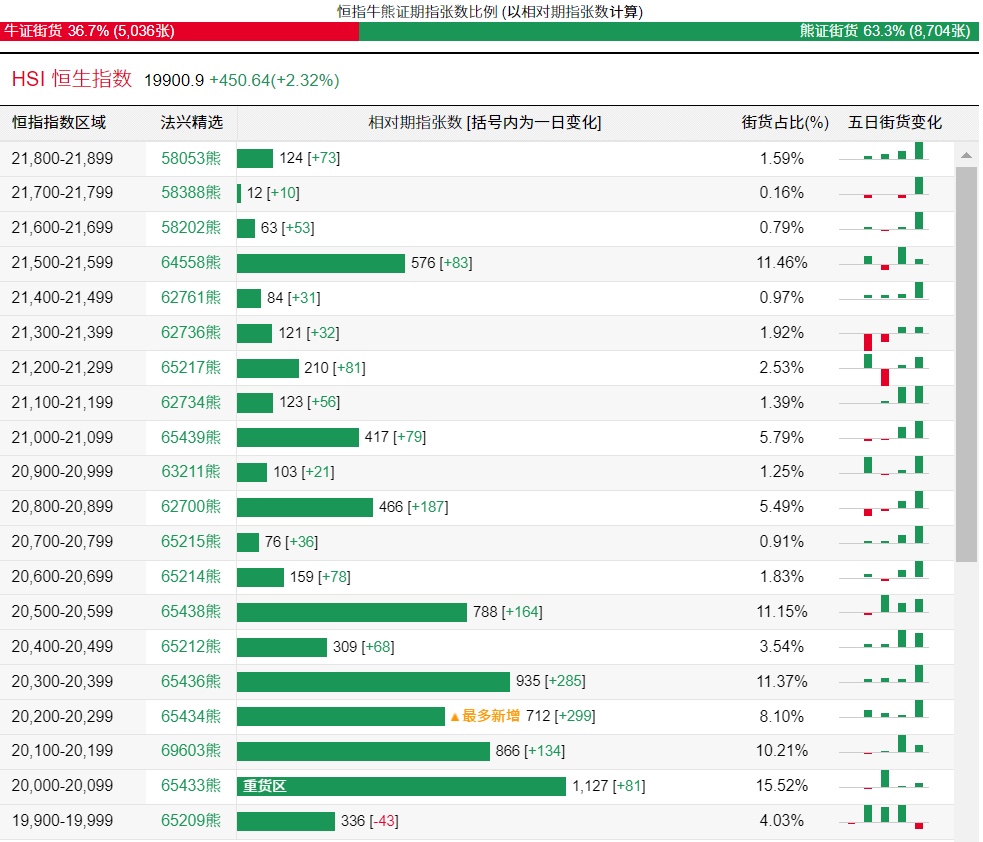Image resolution: width=983 pixels, height=842 pixels.
Task: Open the 69603熊 warrant link
Action: click(191, 750)
